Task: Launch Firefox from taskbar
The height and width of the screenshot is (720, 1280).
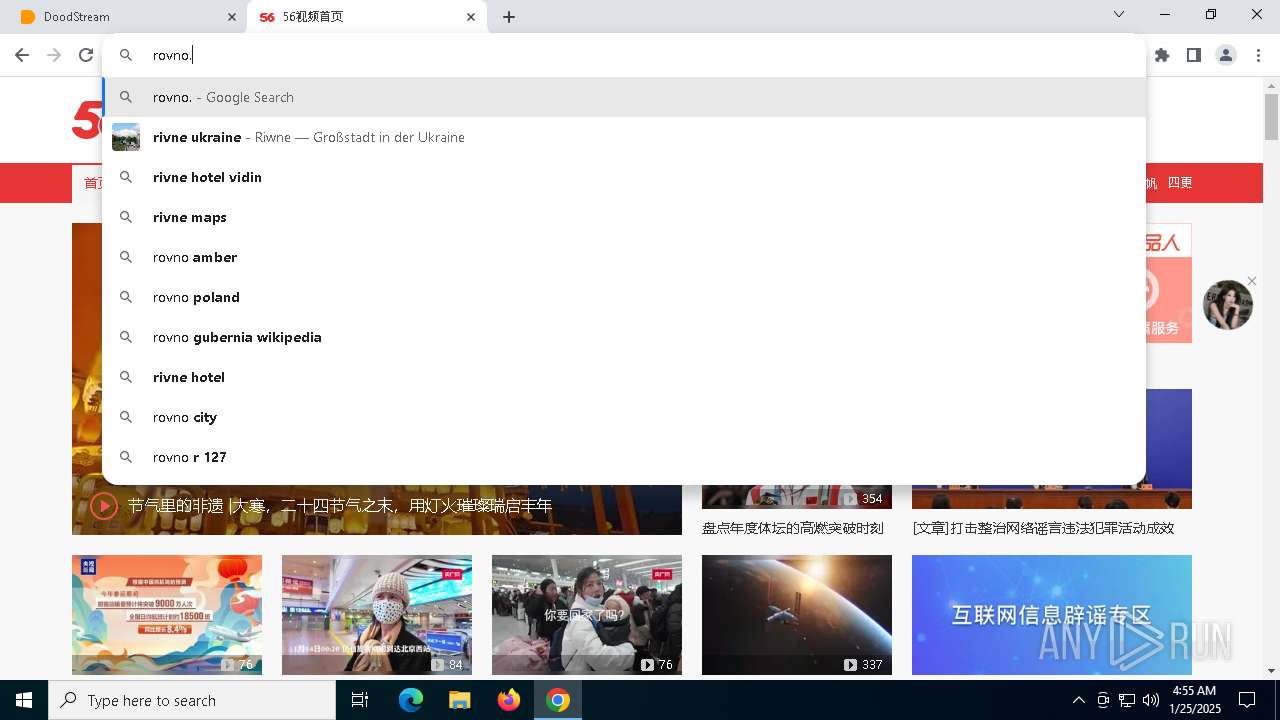Action: coord(509,700)
